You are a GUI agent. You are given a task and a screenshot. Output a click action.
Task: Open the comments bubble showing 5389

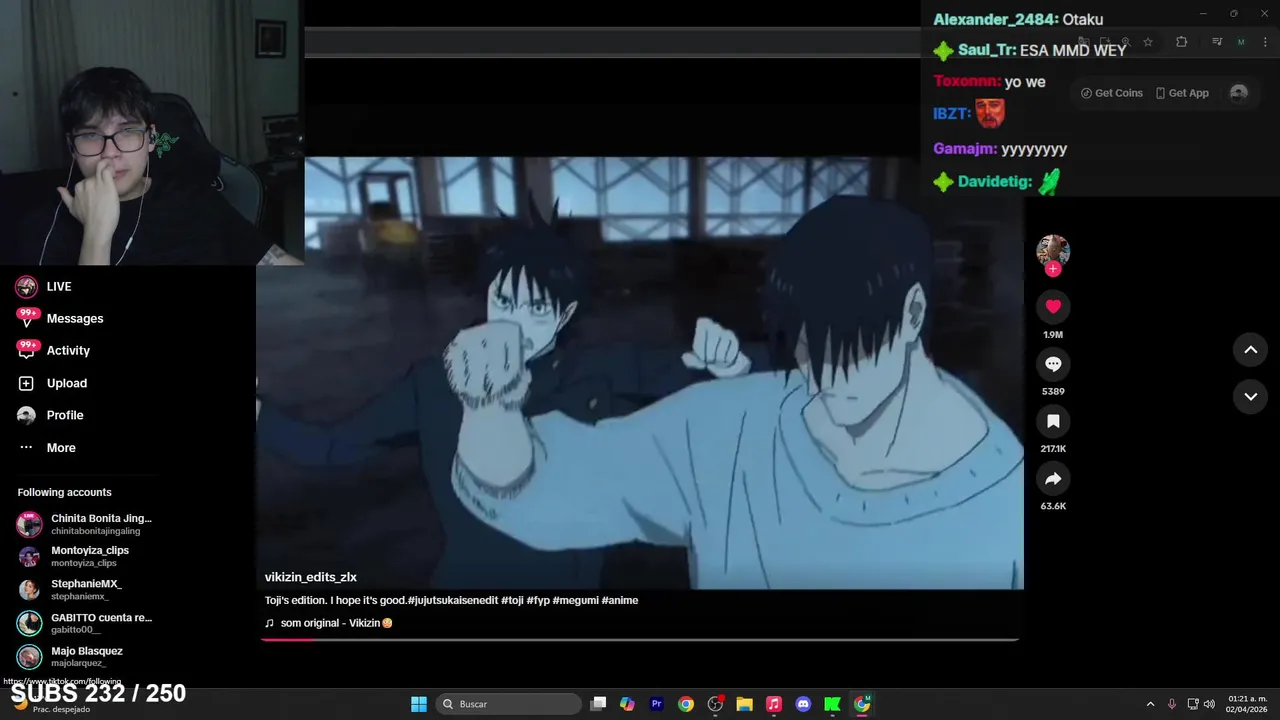pyautogui.click(x=1053, y=364)
